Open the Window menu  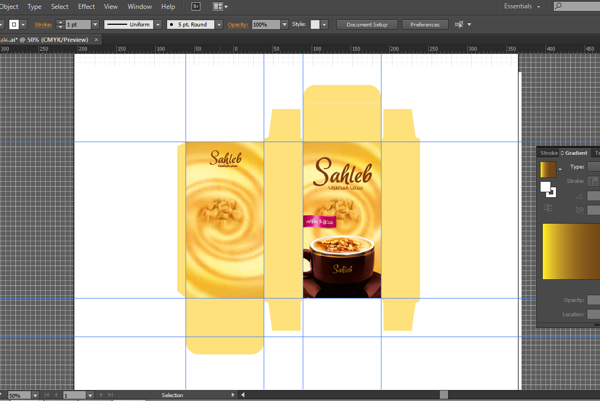click(139, 6)
